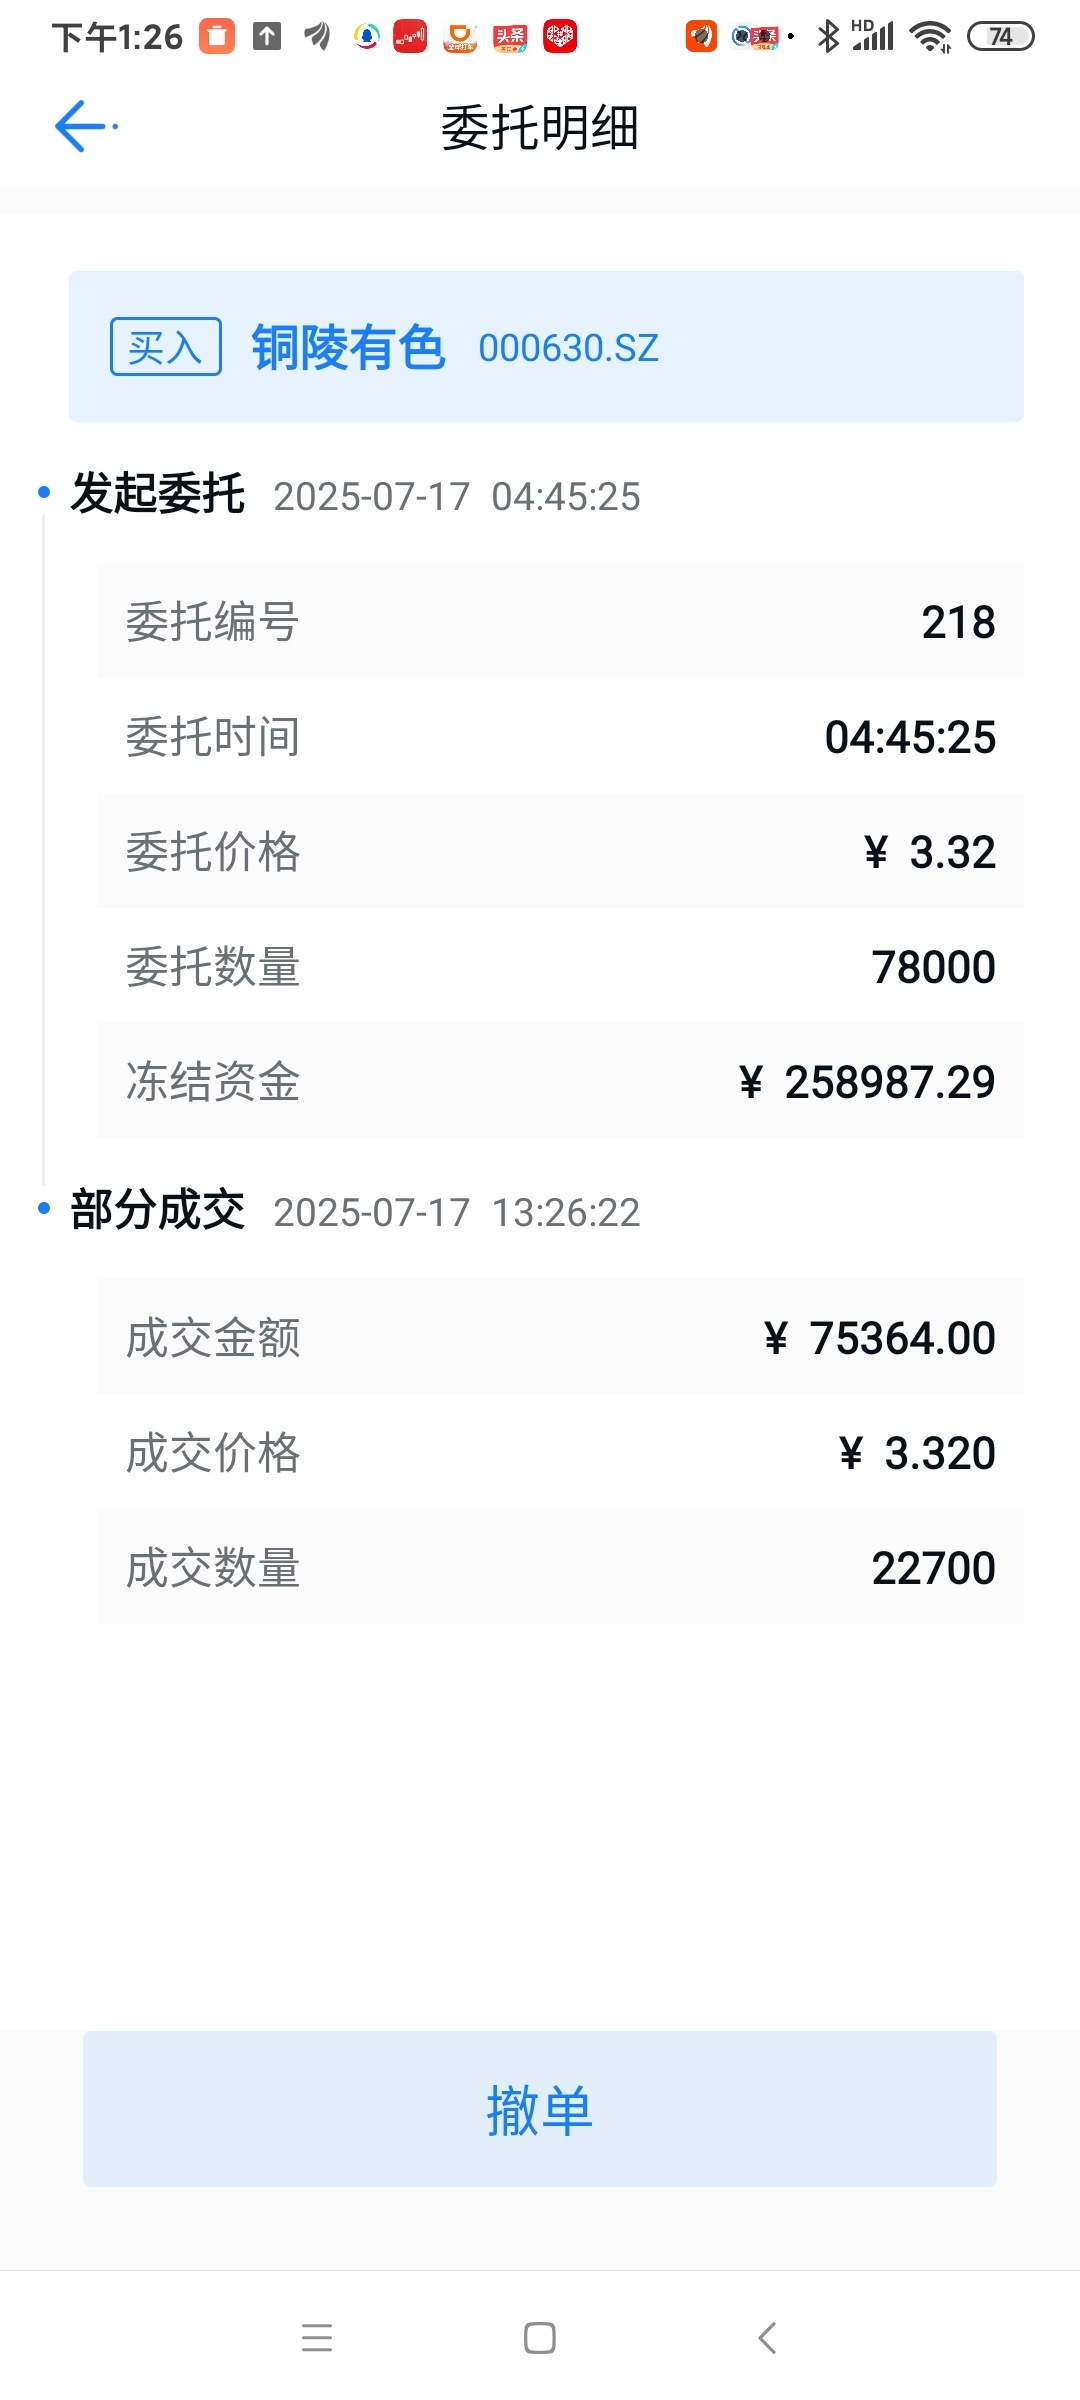Tap the orange trash notification icon

point(217,37)
